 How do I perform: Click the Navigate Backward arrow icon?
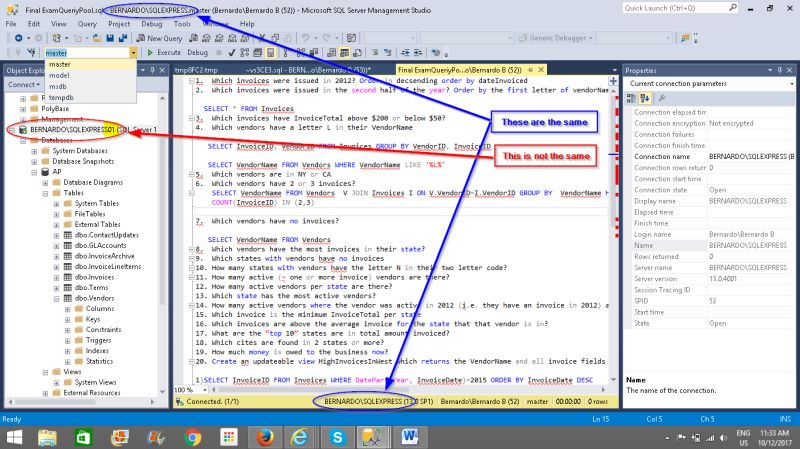(x=18, y=38)
